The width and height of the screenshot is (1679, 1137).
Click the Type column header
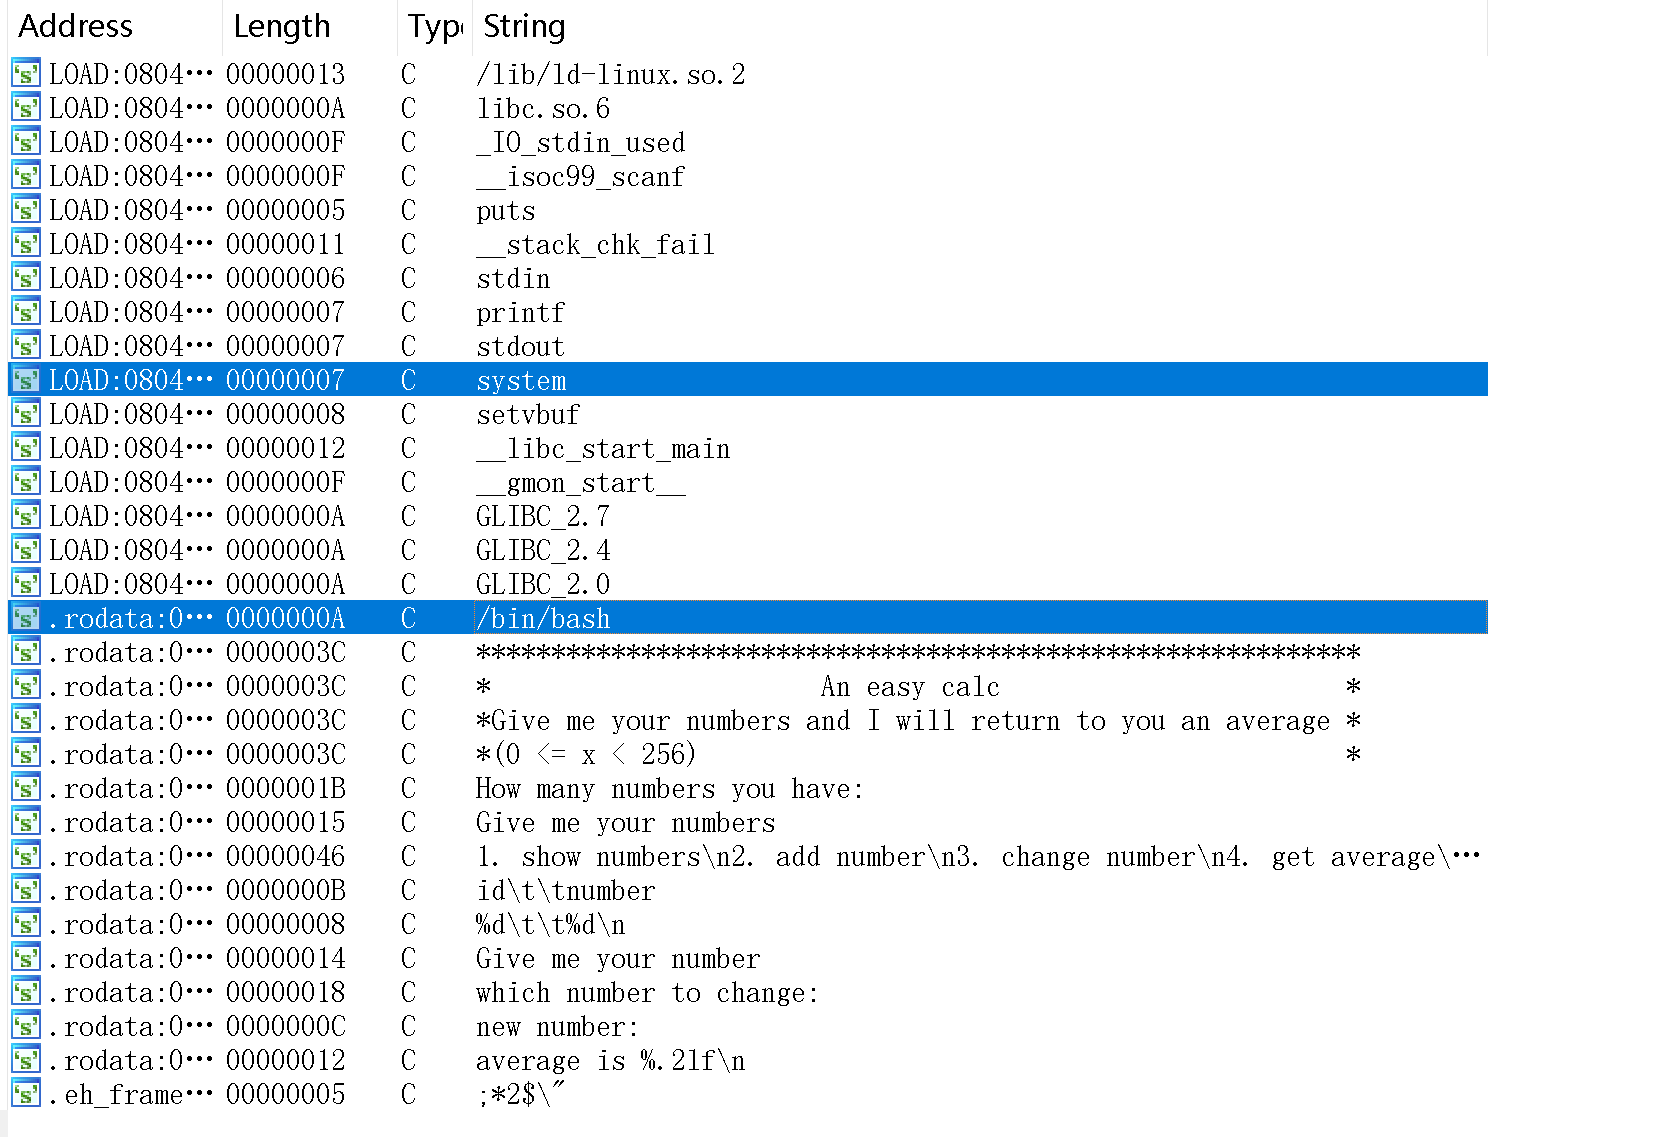(x=434, y=26)
